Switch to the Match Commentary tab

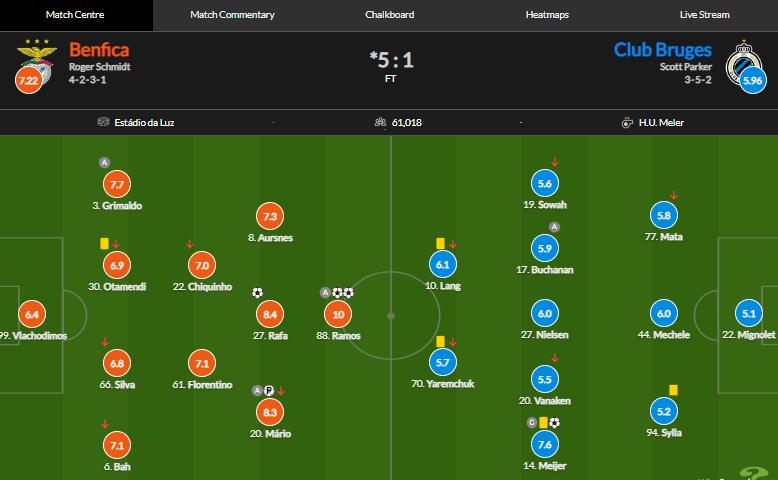[232, 15]
